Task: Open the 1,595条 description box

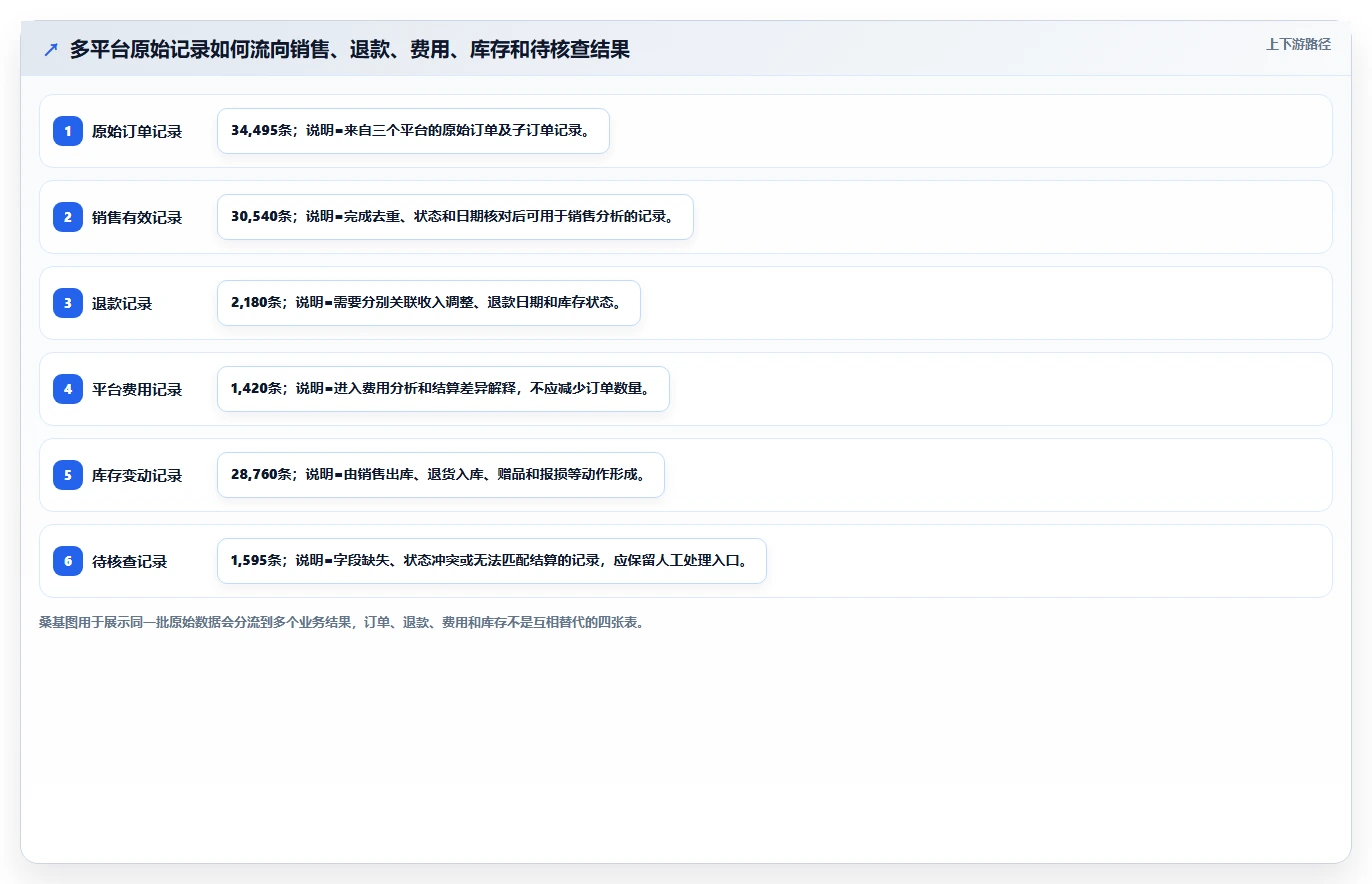Action: tap(491, 561)
